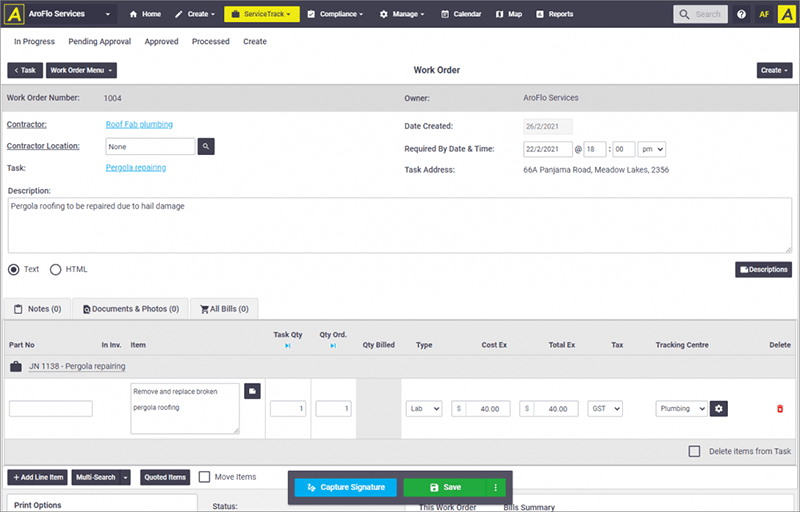Screen dimensions: 800x512
Task: Switch to the Pending Approval tab
Action: 99,42
